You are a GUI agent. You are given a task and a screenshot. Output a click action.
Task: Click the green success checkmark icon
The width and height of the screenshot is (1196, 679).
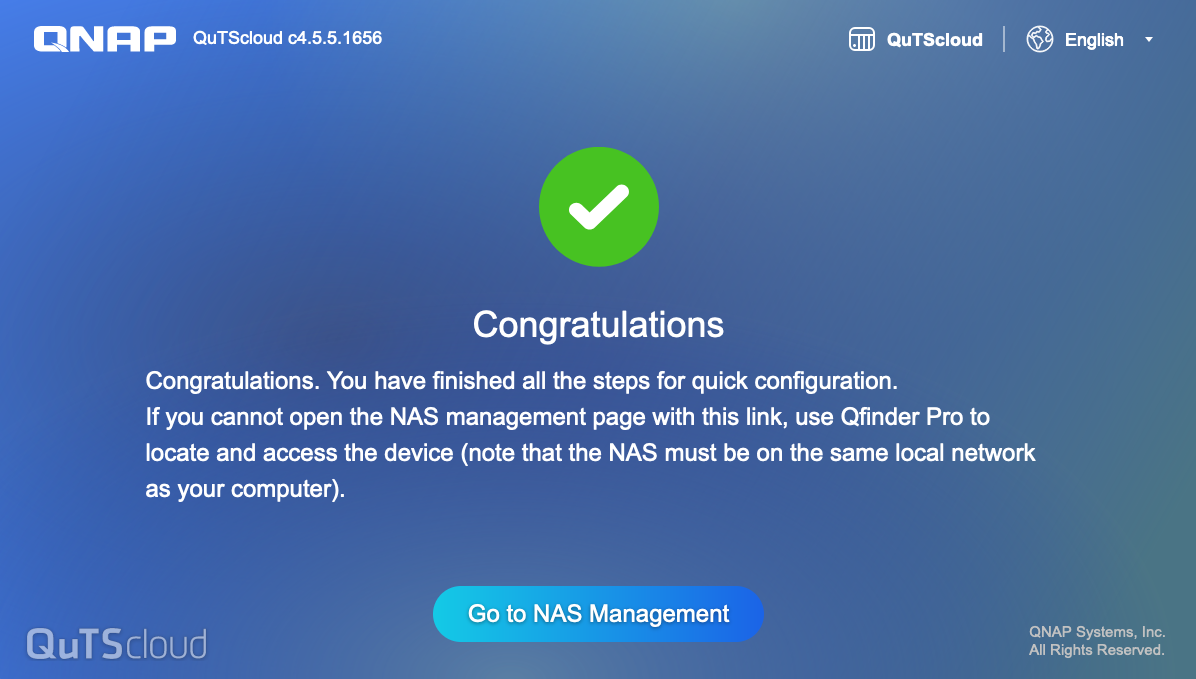pos(598,207)
